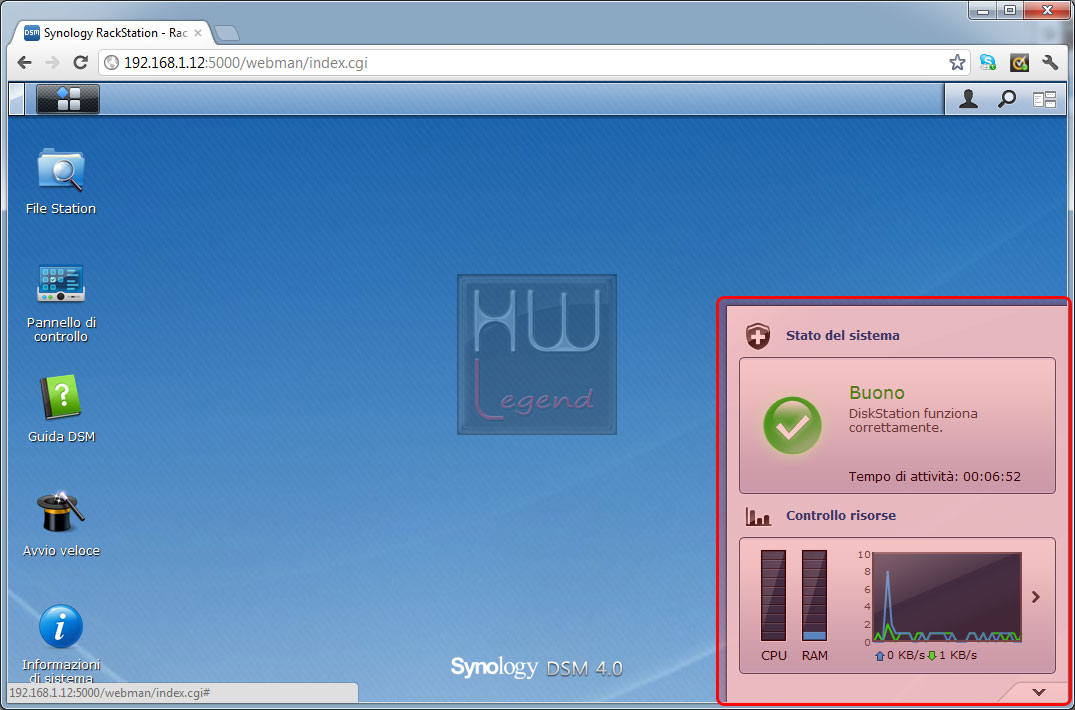Open the DSM main menu button
Viewport: 1075px width, 710px height.
68,99
